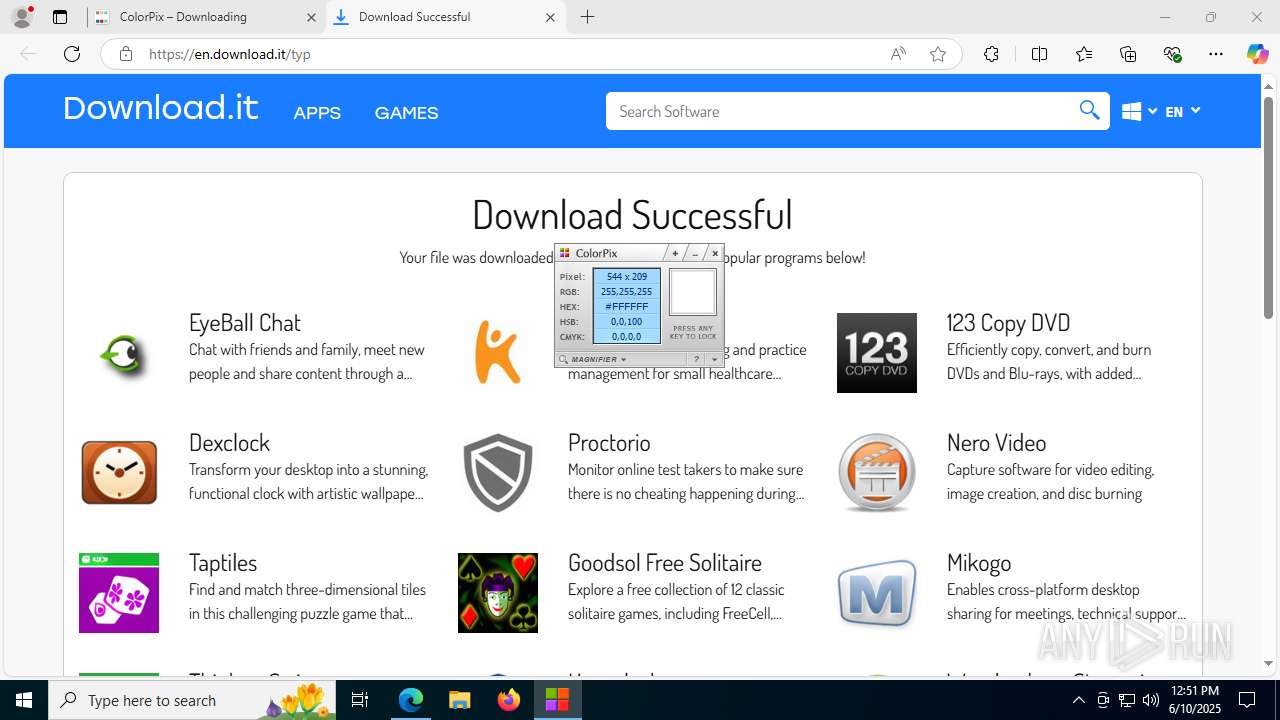The width and height of the screenshot is (1280, 720).
Task: Open the Windows platform dropdown on Download.it
Action: 1139,111
